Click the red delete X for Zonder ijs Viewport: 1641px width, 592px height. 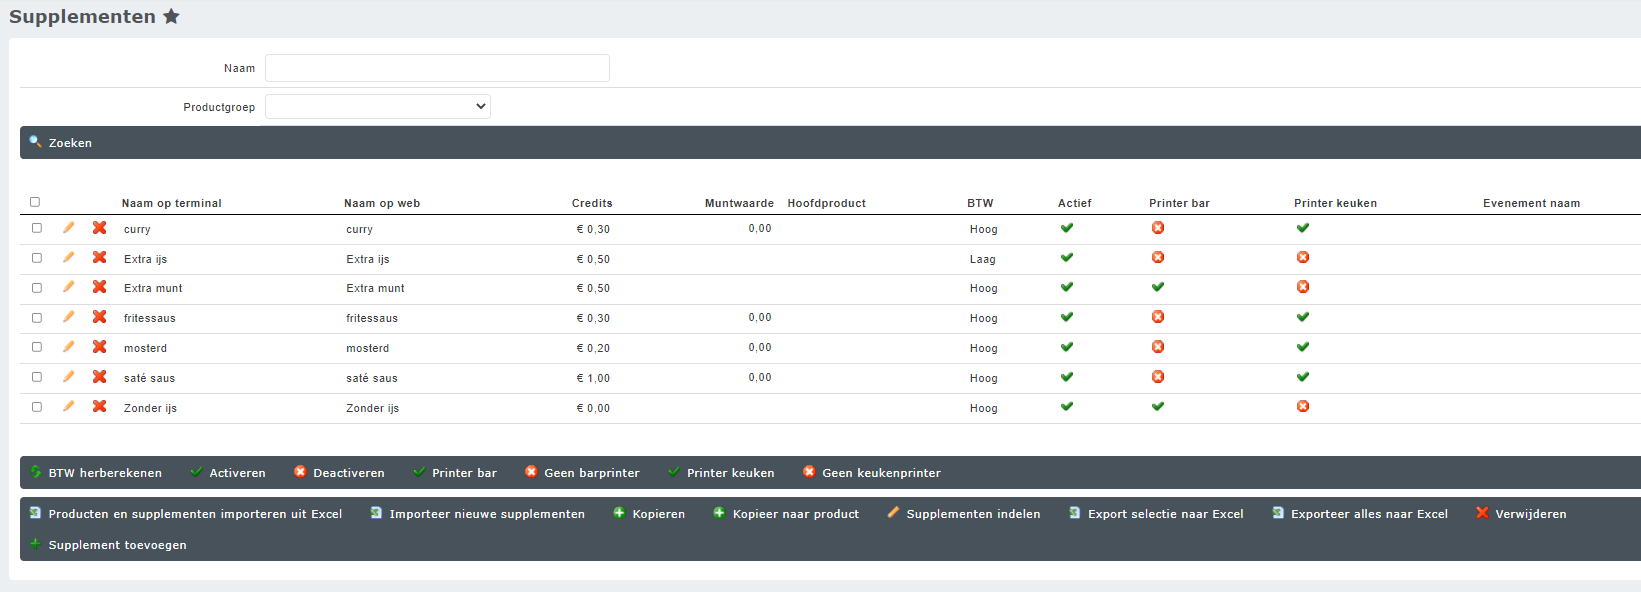click(x=100, y=407)
